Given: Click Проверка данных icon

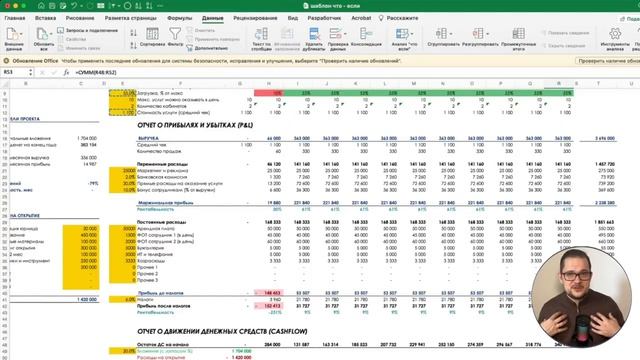Looking at the screenshot, I should click(x=336, y=34).
